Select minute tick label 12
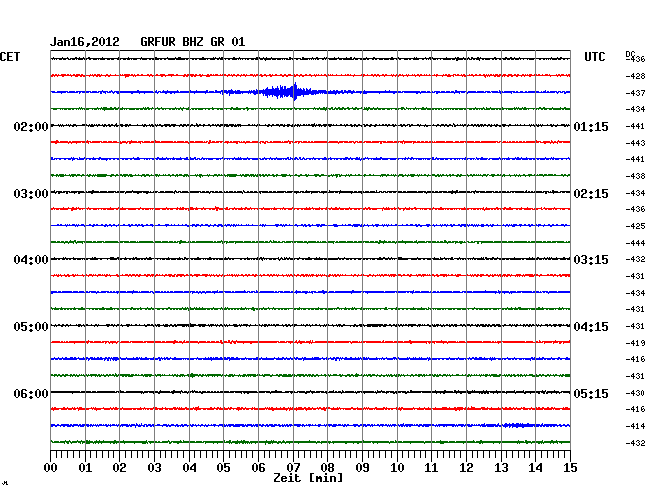This screenshot has width=650, height=494. (x=466, y=467)
